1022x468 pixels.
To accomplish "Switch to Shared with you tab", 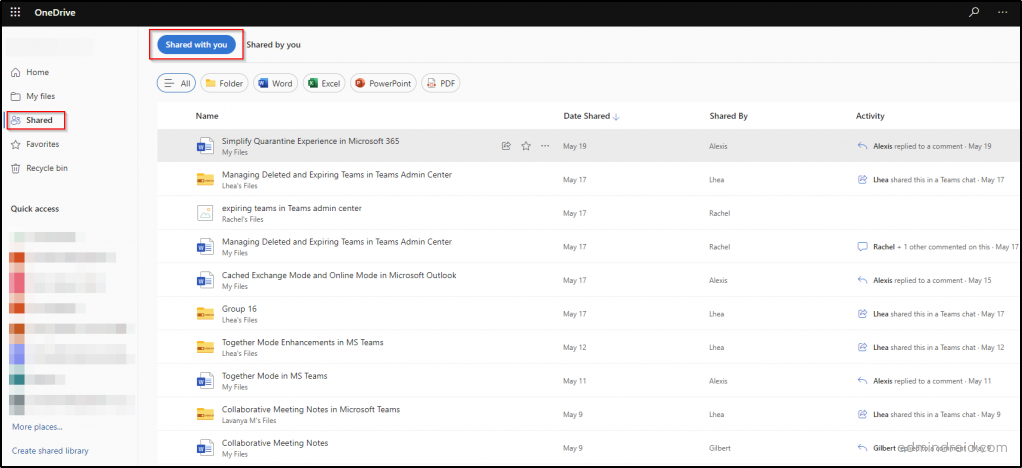I will [x=196, y=45].
